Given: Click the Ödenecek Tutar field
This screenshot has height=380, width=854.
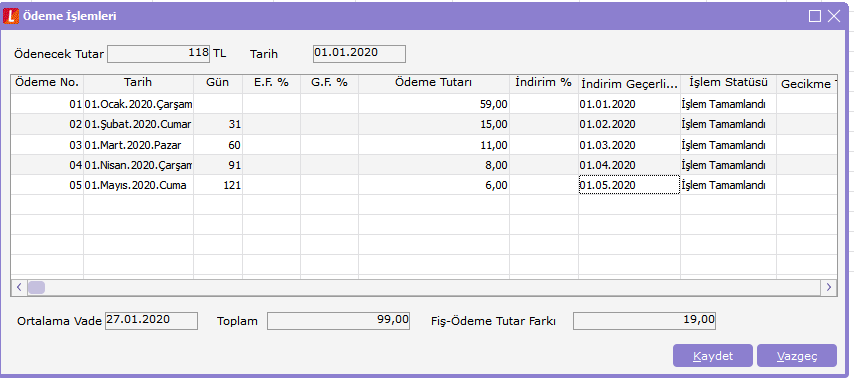Looking at the screenshot, I should [159, 53].
